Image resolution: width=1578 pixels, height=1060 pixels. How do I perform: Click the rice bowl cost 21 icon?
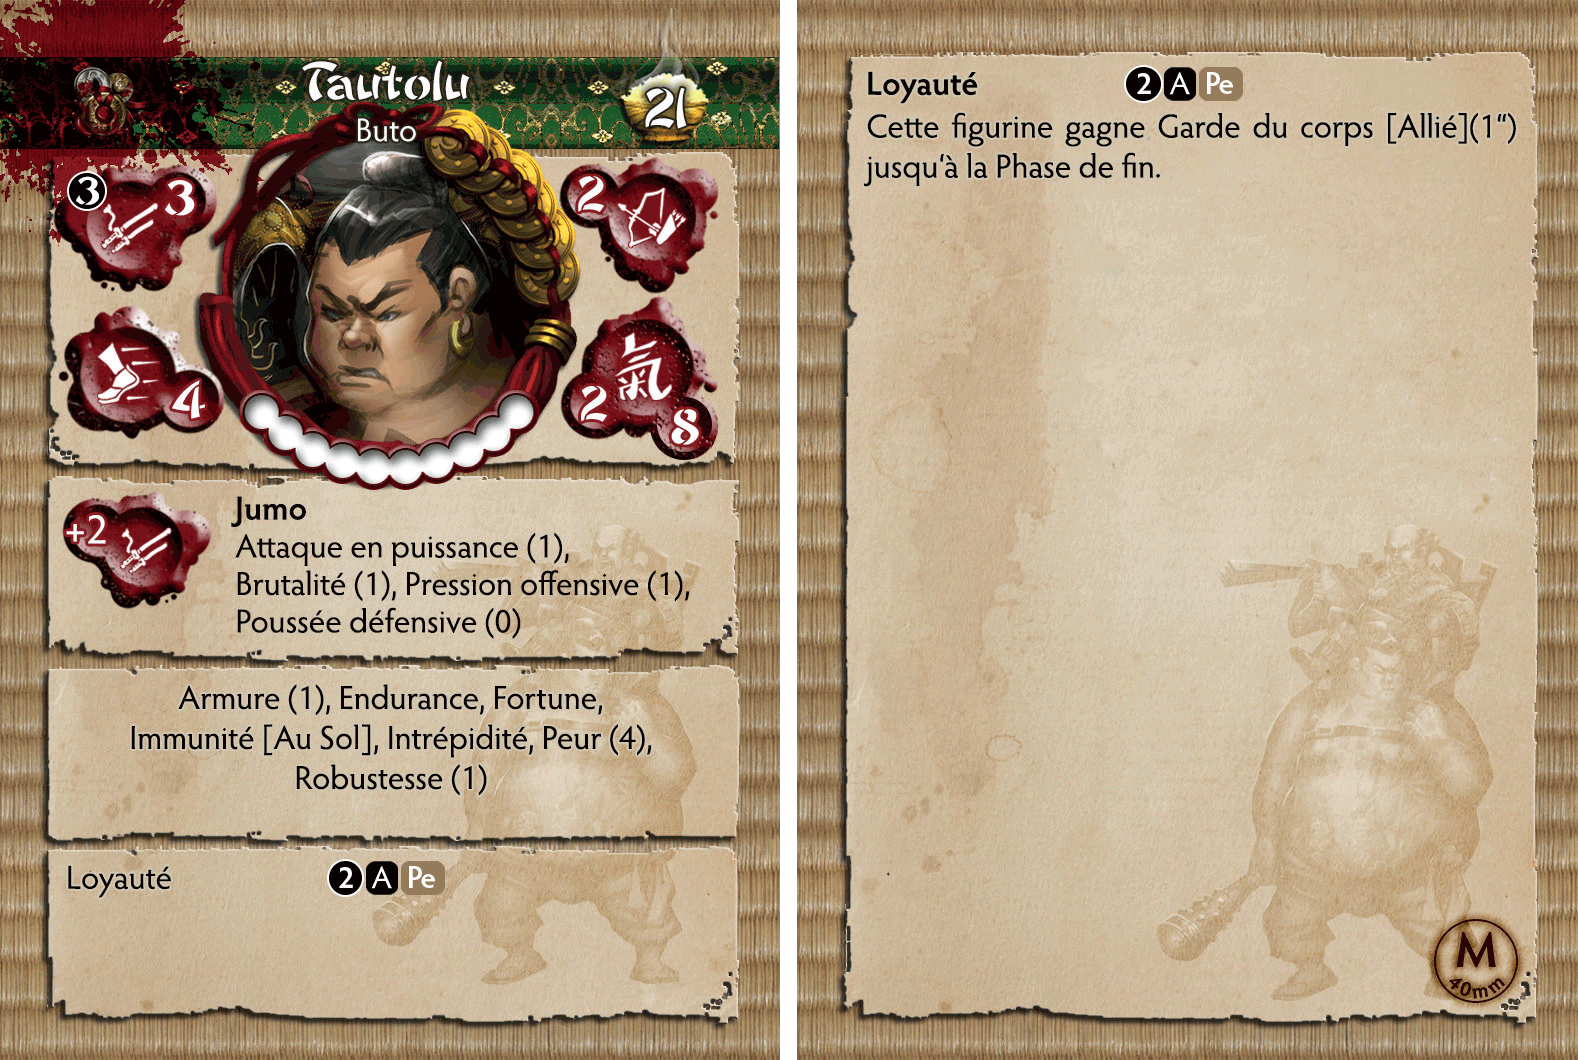[x=665, y=103]
